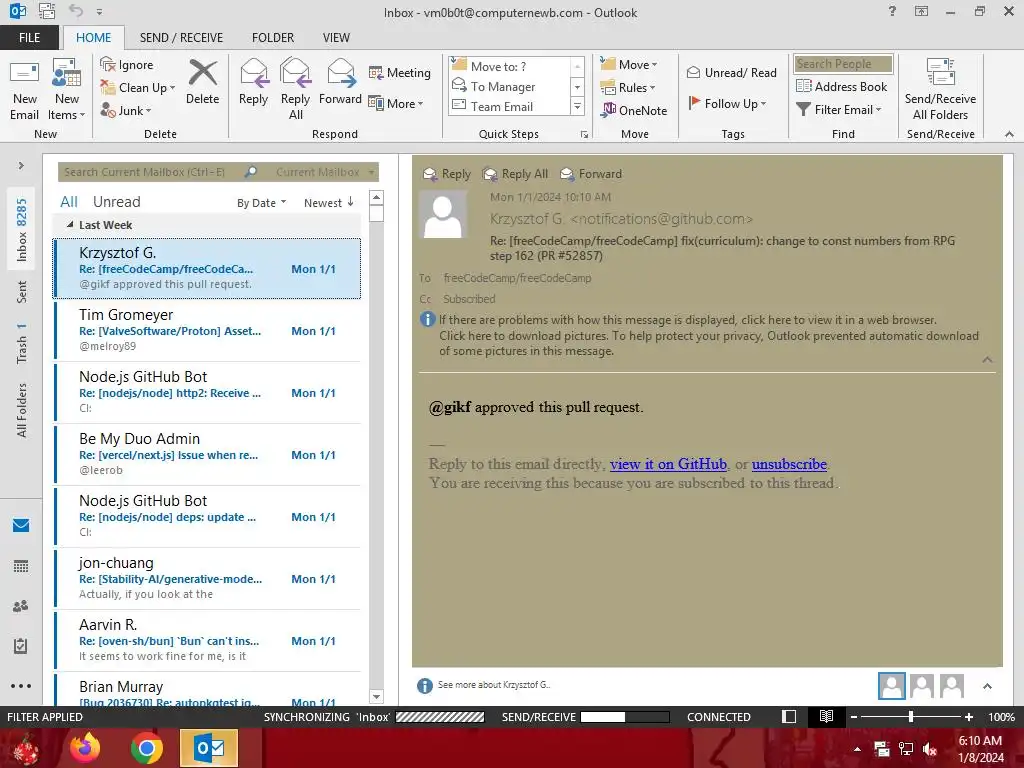The width and height of the screenshot is (1024, 768).
Task: Click Reply All in the reading pane
Action: tap(515, 174)
